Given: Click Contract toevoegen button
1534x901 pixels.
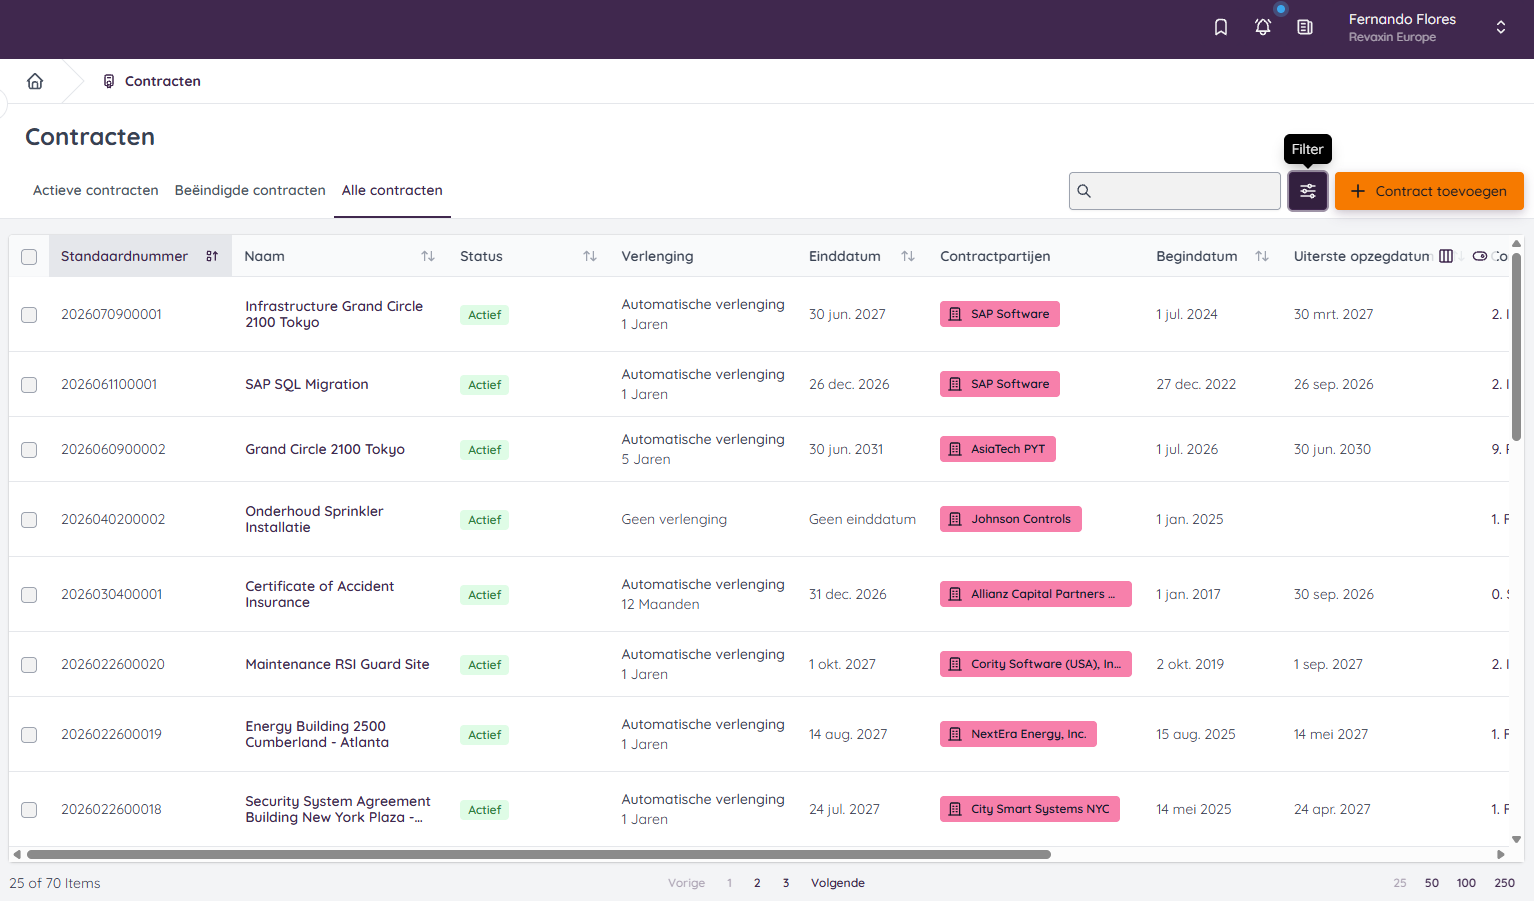Looking at the screenshot, I should 1429,191.
